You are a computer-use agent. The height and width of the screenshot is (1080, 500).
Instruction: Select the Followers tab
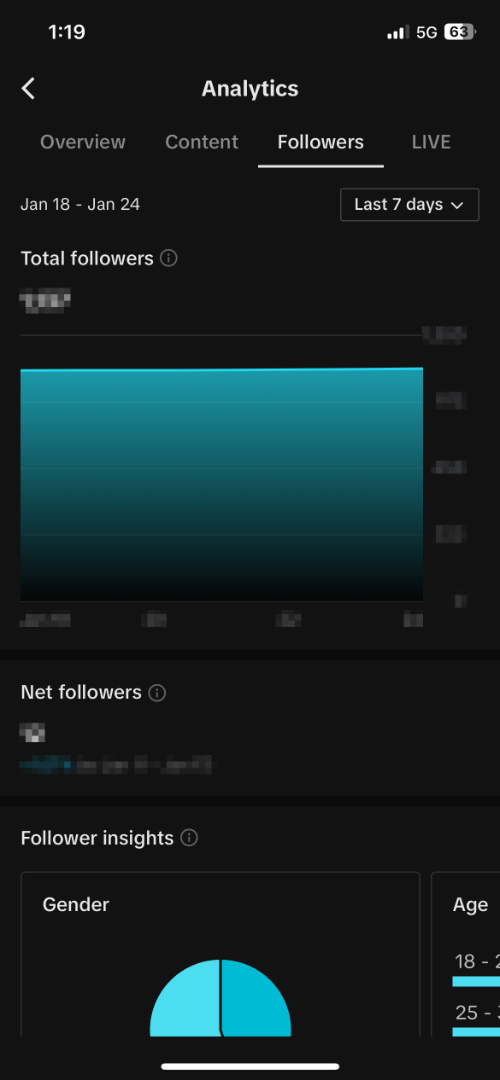click(x=320, y=143)
